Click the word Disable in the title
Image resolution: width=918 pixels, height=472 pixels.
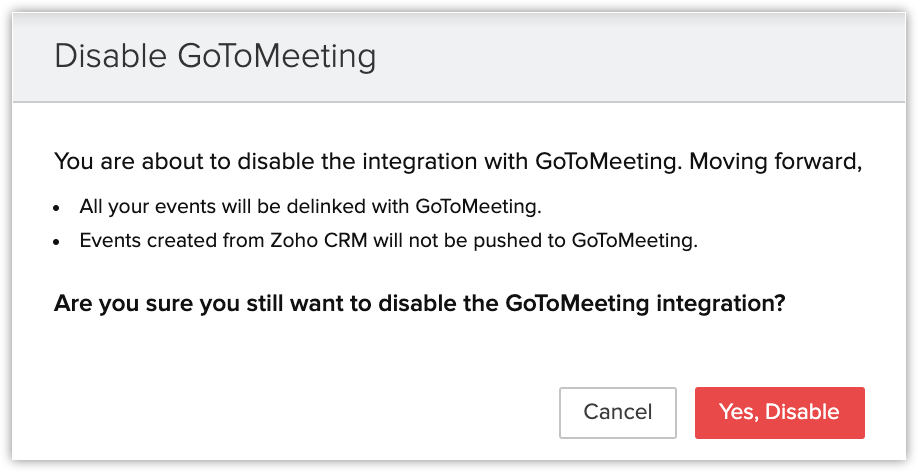tap(111, 56)
